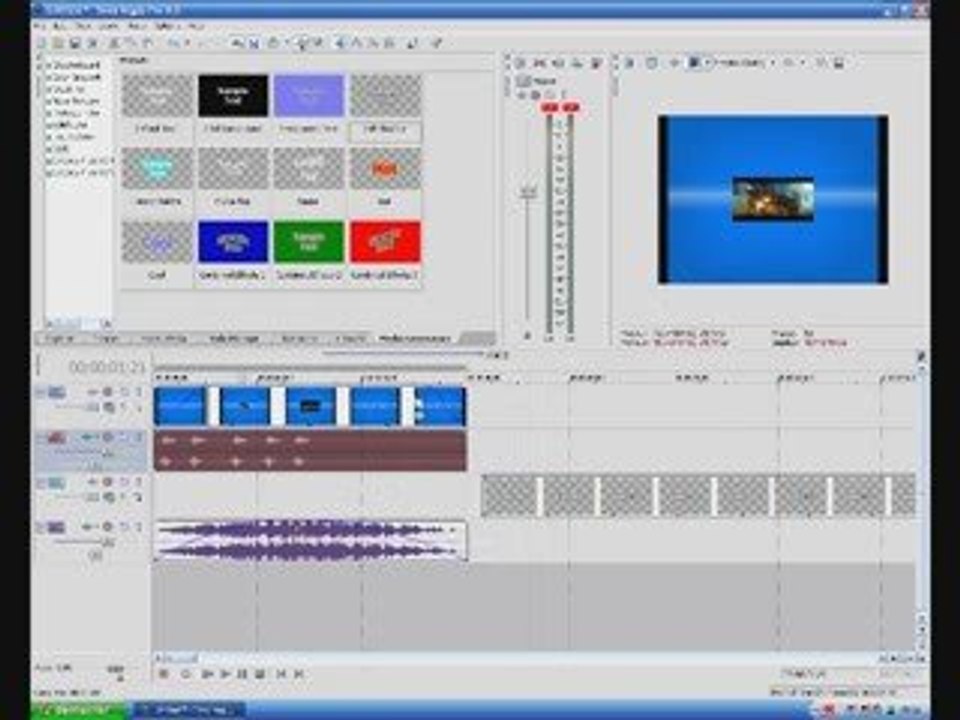Screen dimensions: 960x720
Task: Select the Zoom Edit tool
Action: pyautogui.click(x=389, y=43)
